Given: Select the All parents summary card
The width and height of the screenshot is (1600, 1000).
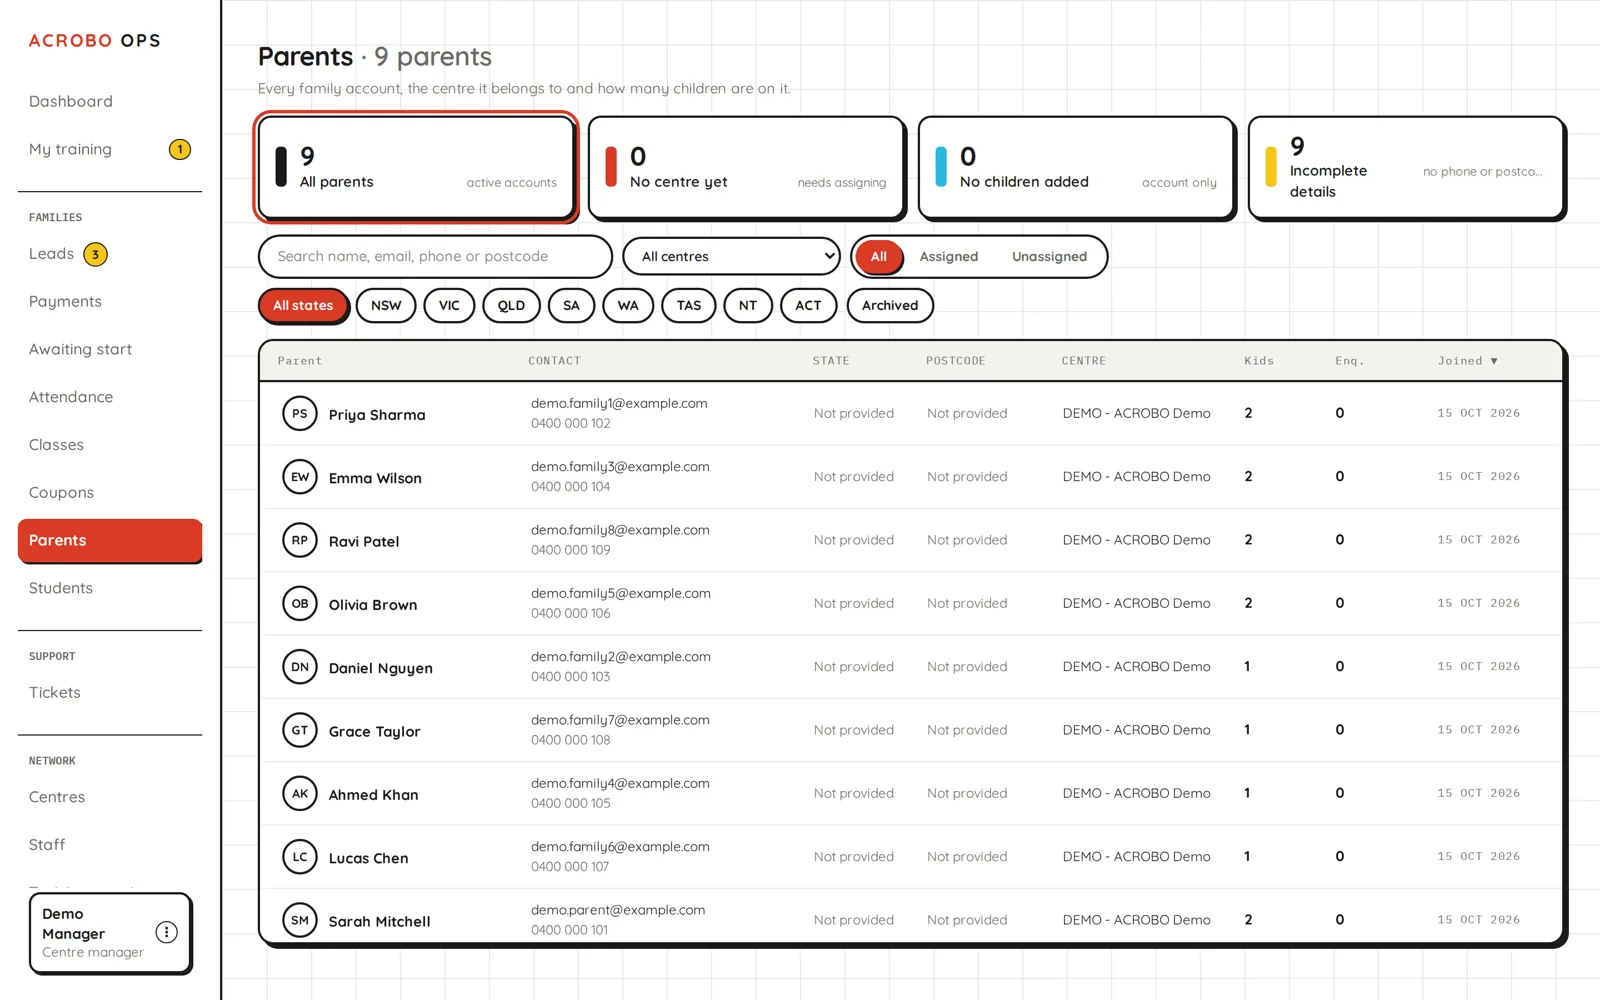Looking at the screenshot, I should pyautogui.click(x=416, y=167).
